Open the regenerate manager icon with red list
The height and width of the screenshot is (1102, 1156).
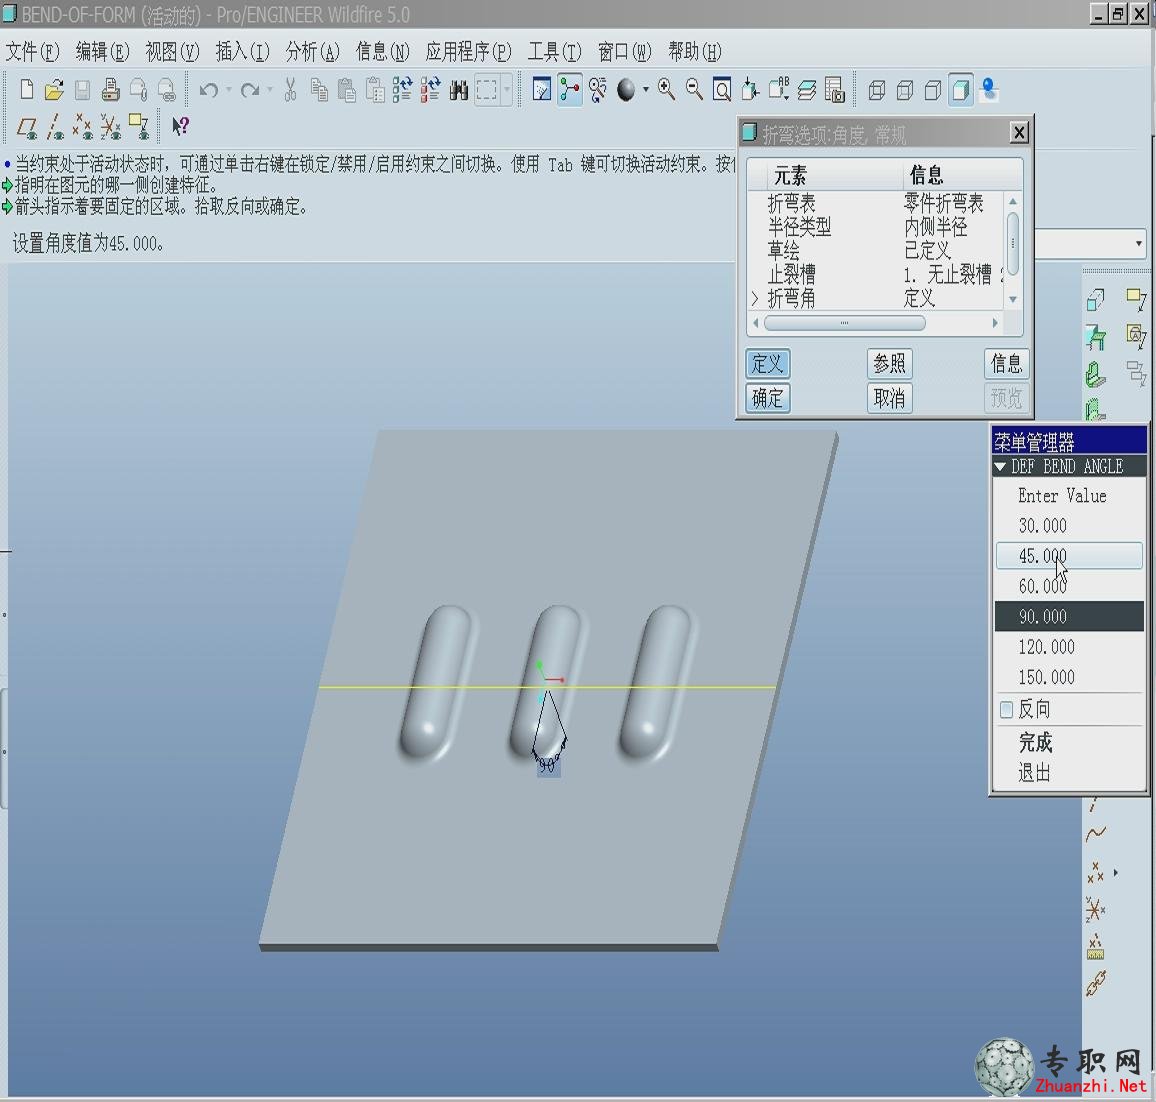431,90
